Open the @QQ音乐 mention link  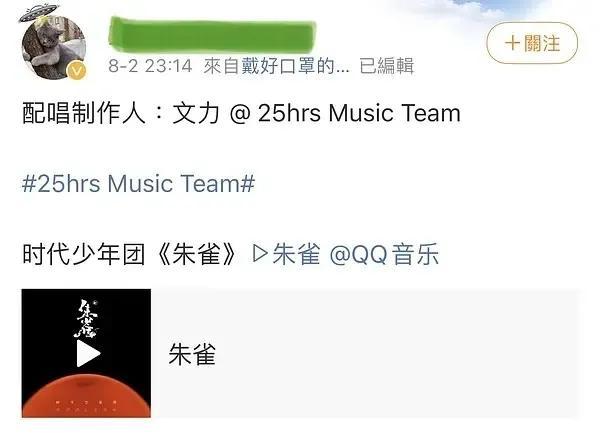point(384,254)
